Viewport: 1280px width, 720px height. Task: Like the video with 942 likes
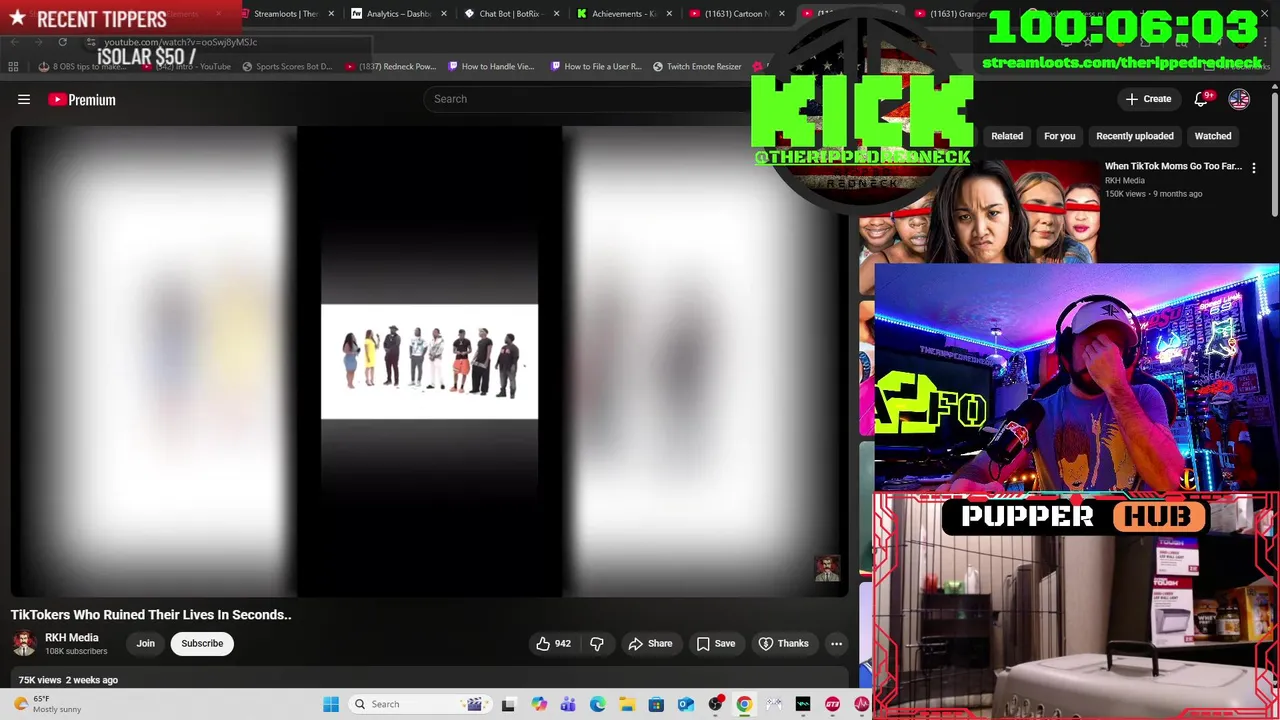pos(553,644)
